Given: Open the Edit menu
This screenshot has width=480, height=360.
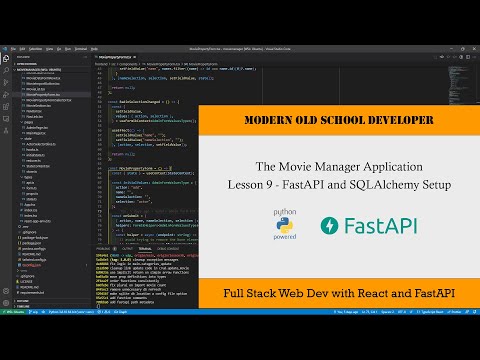Looking at the screenshot, I should coord(22,49).
